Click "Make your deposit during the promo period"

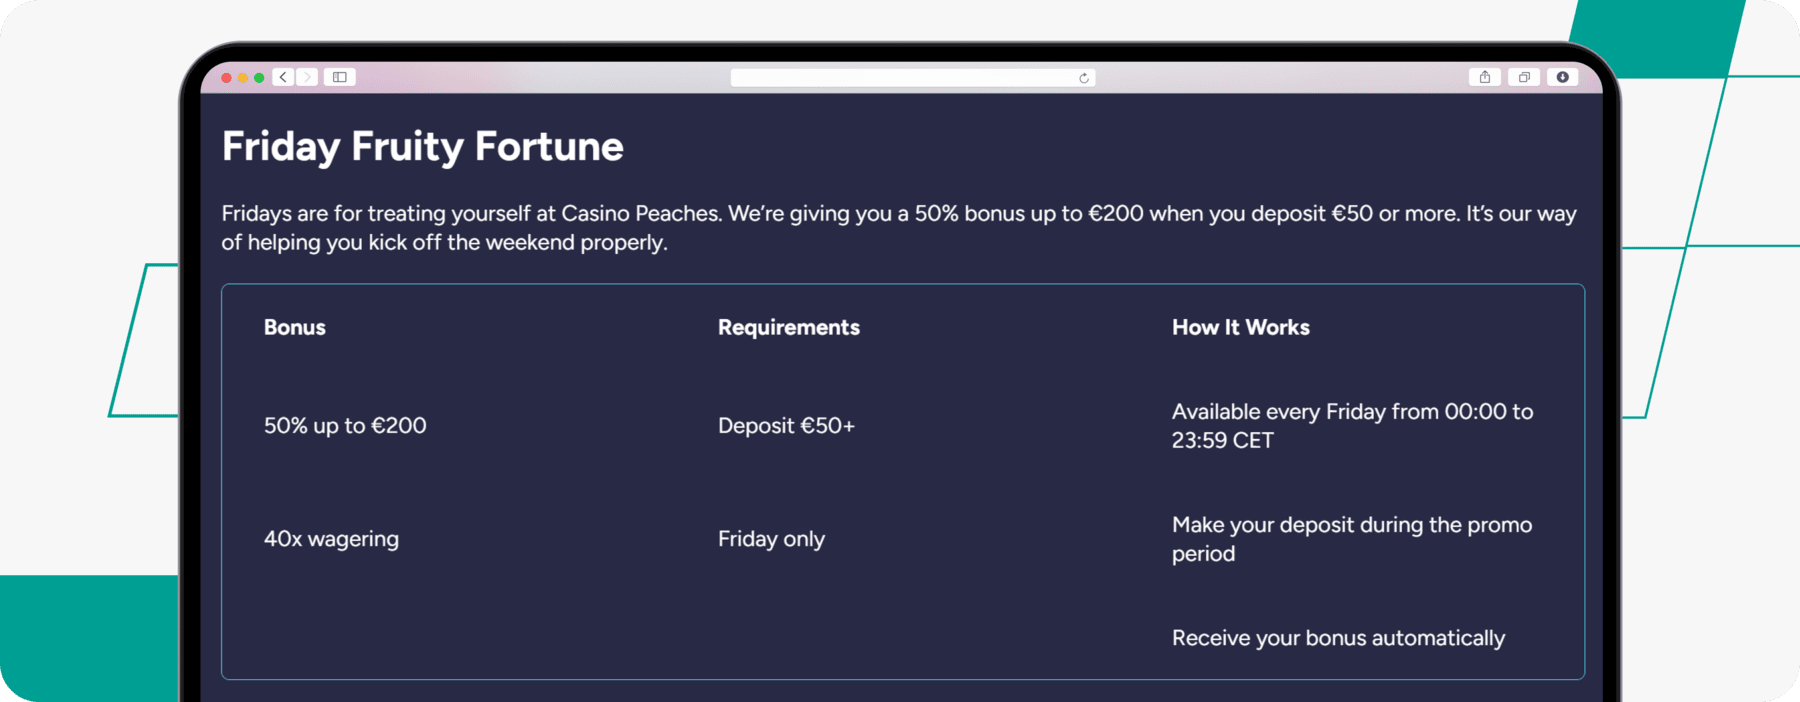(x=1352, y=539)
